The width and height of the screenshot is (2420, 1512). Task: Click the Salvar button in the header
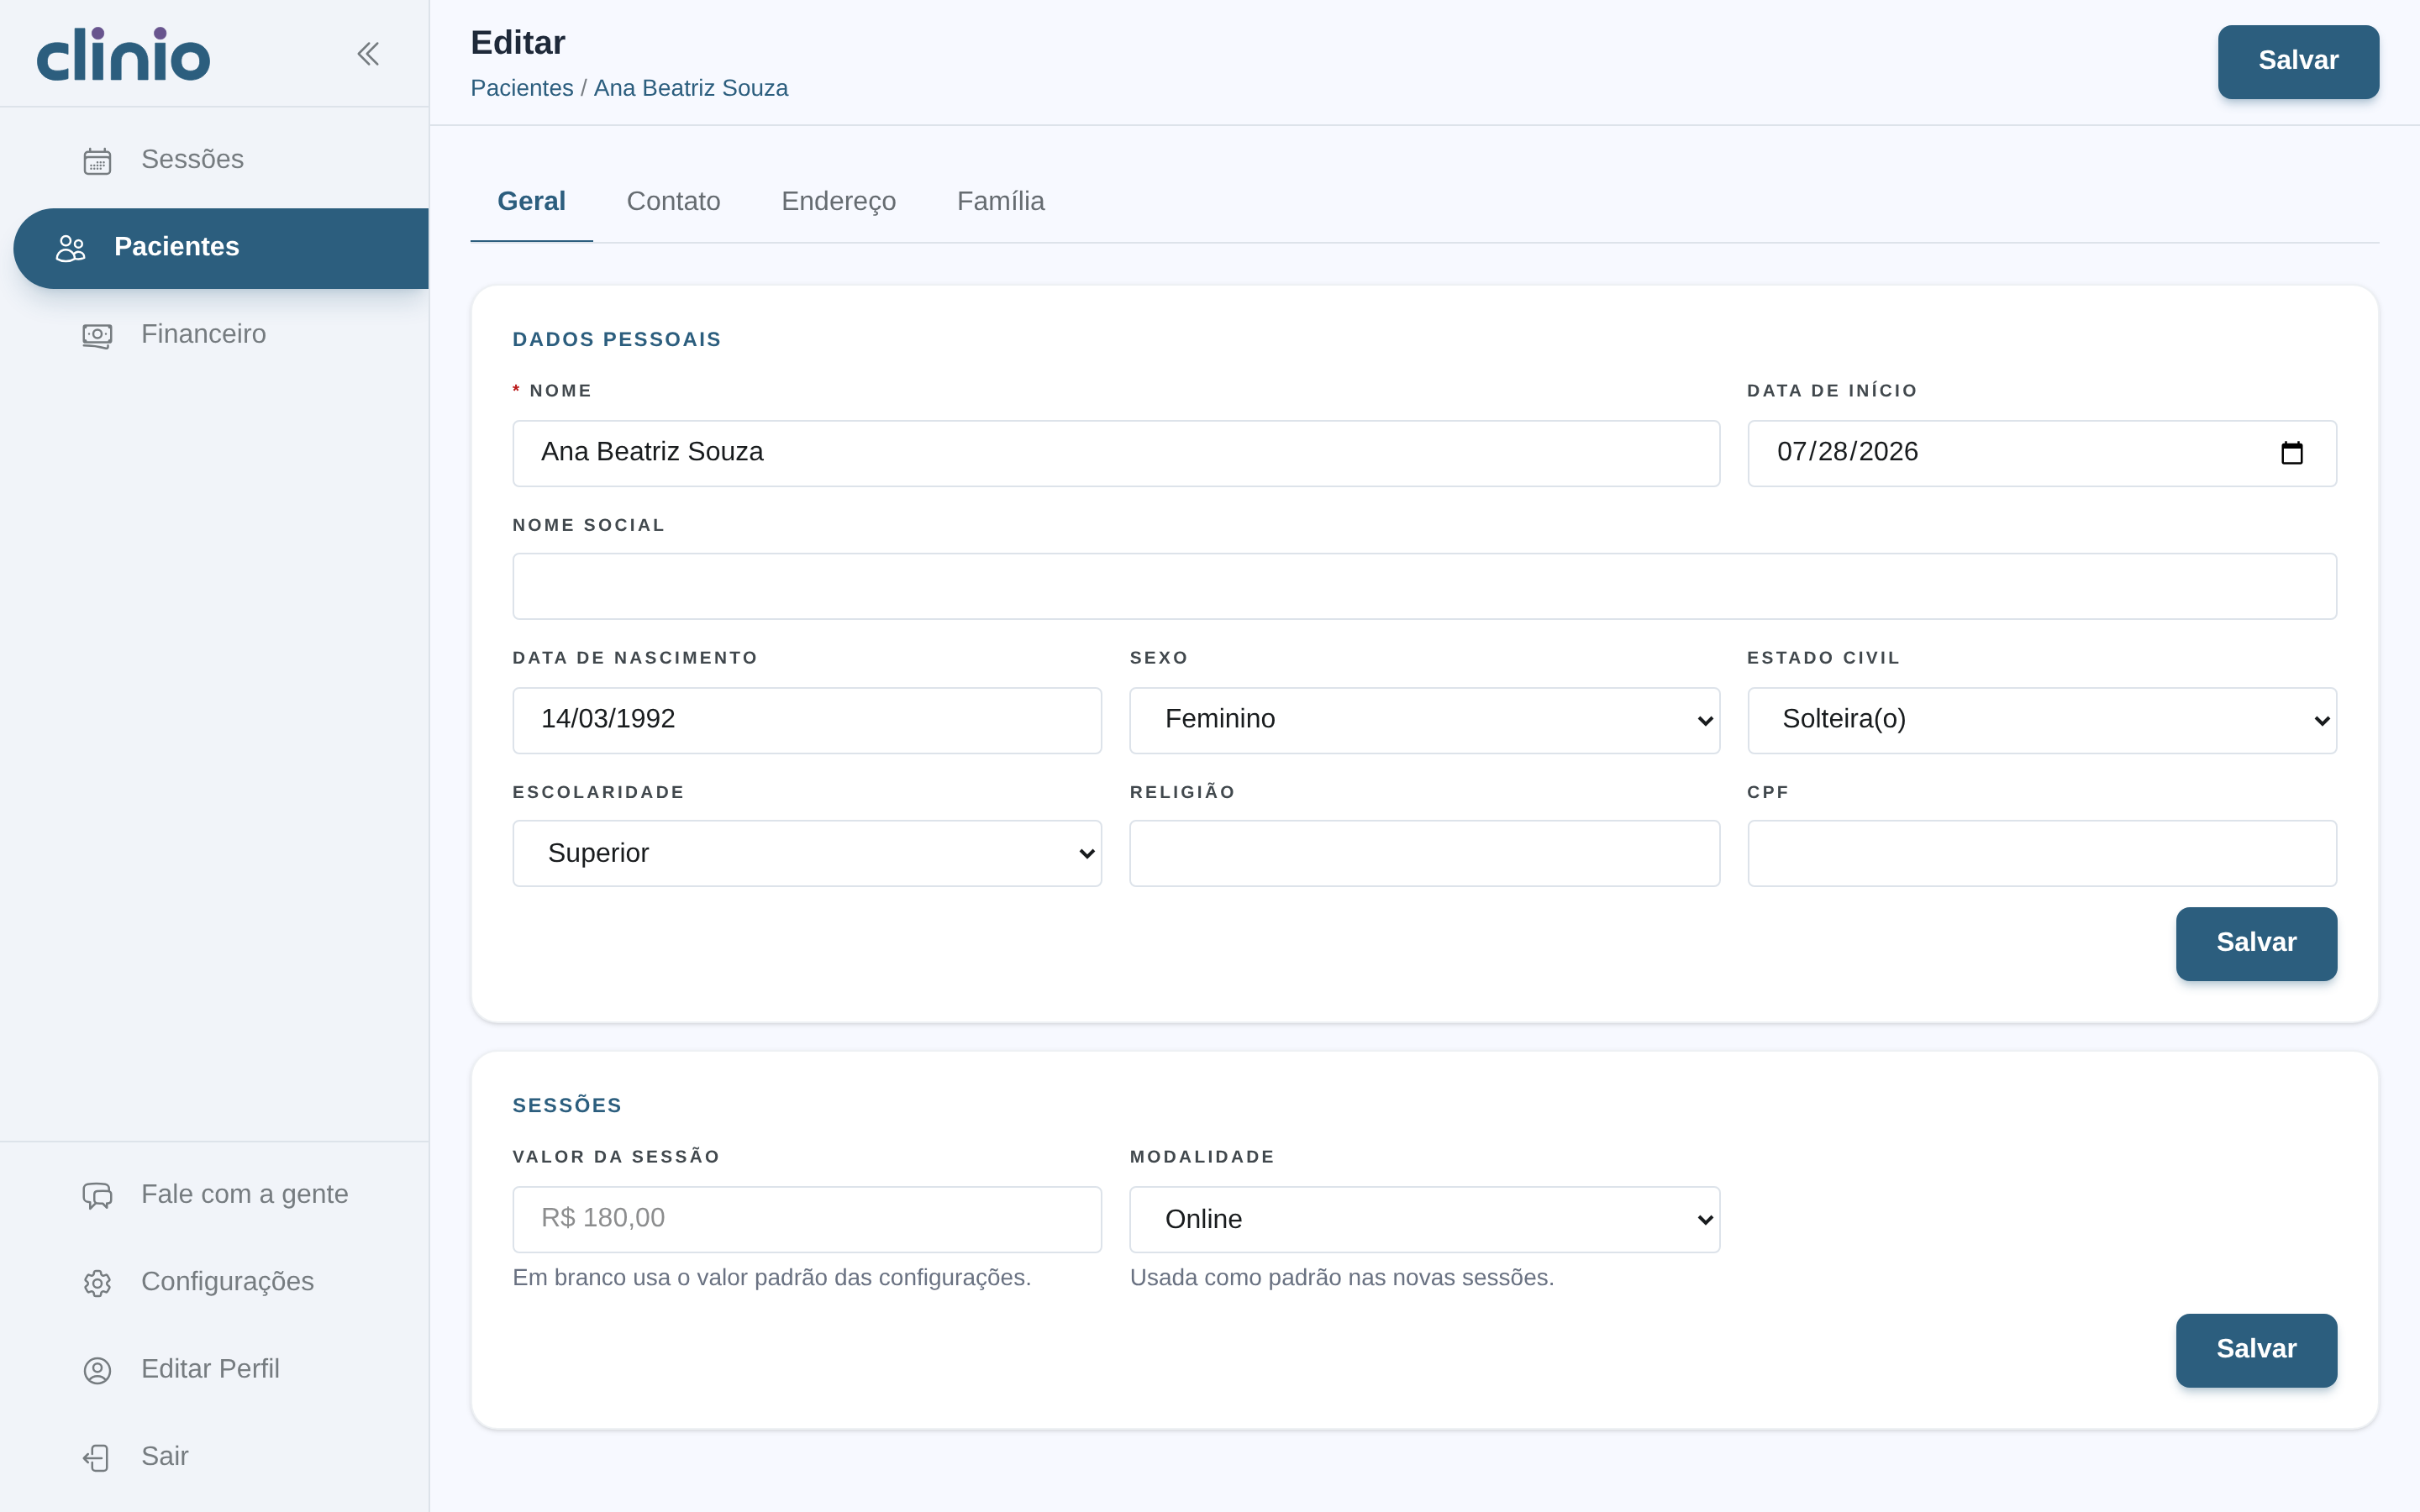pos(2298,61)
